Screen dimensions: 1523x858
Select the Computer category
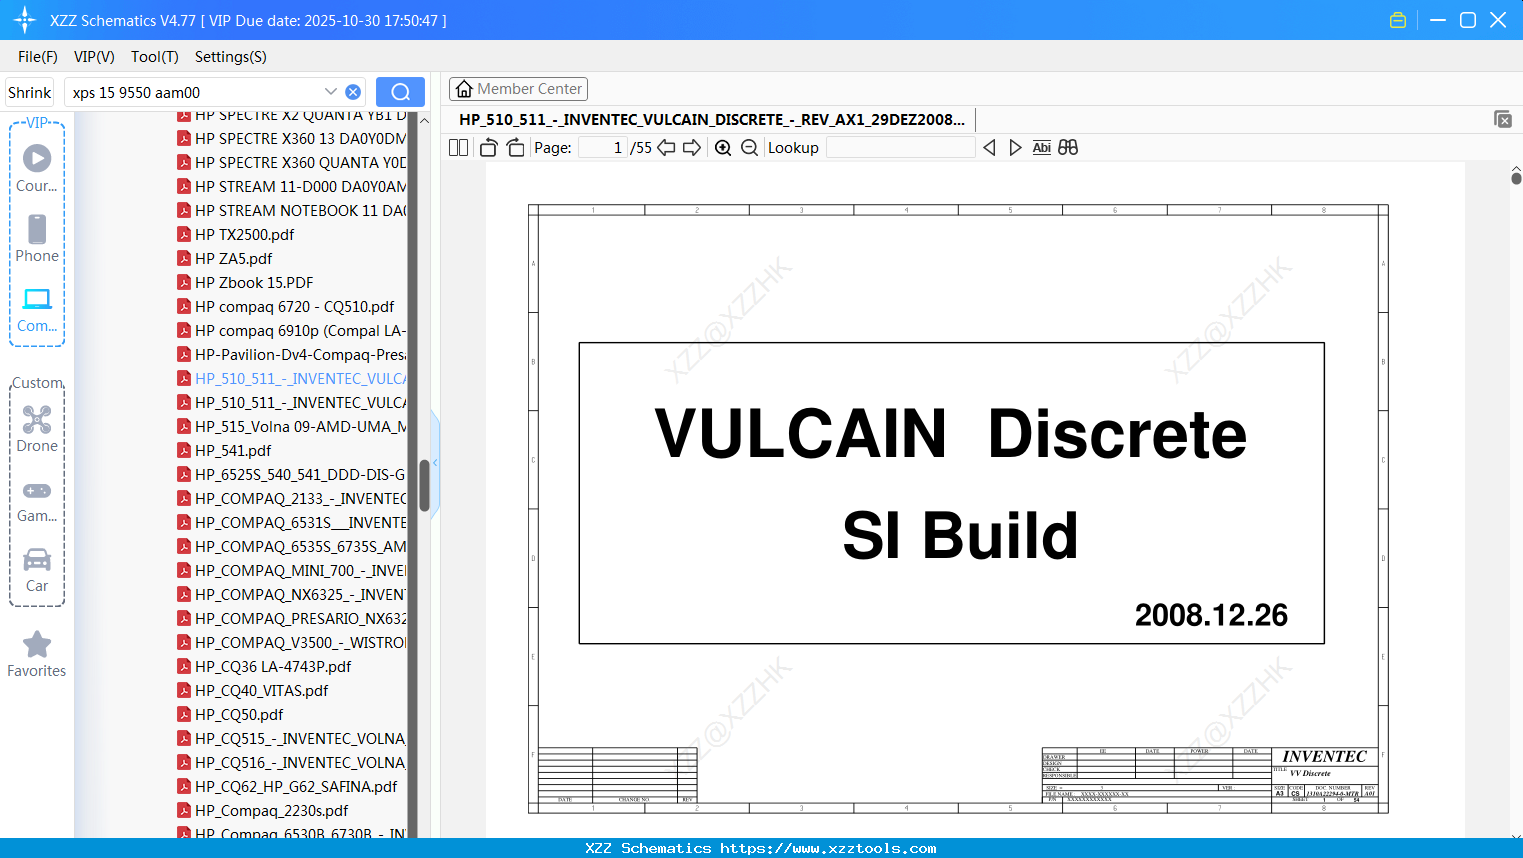(37, 309)
